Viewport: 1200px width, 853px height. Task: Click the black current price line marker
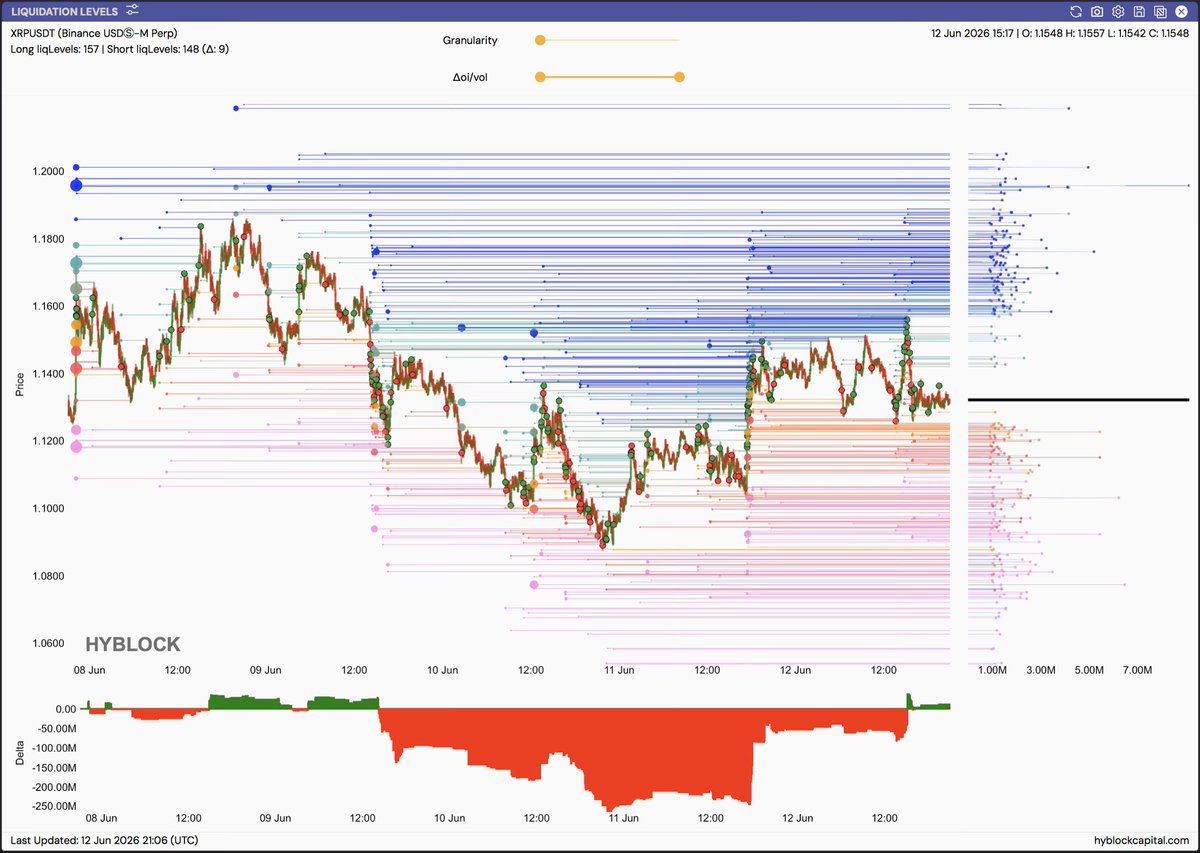[1078, 400]
